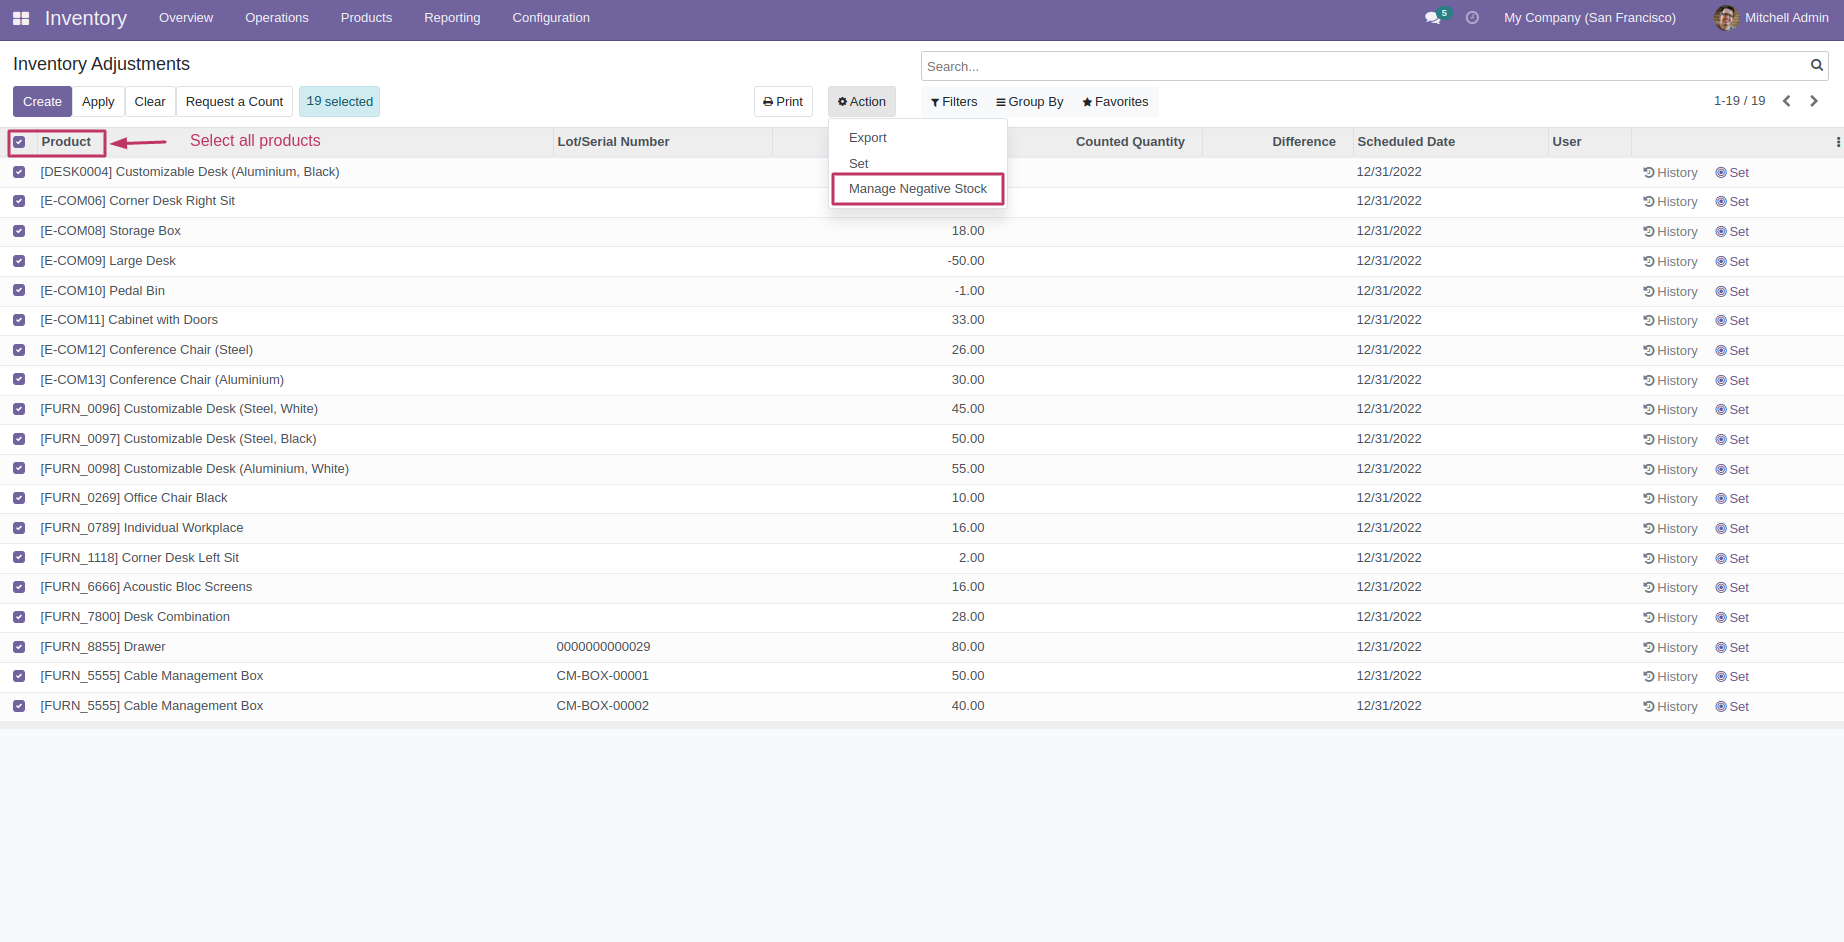The image size is (1844, 942).
Task: Open the Print dropdown
Action: coord(783,102)
